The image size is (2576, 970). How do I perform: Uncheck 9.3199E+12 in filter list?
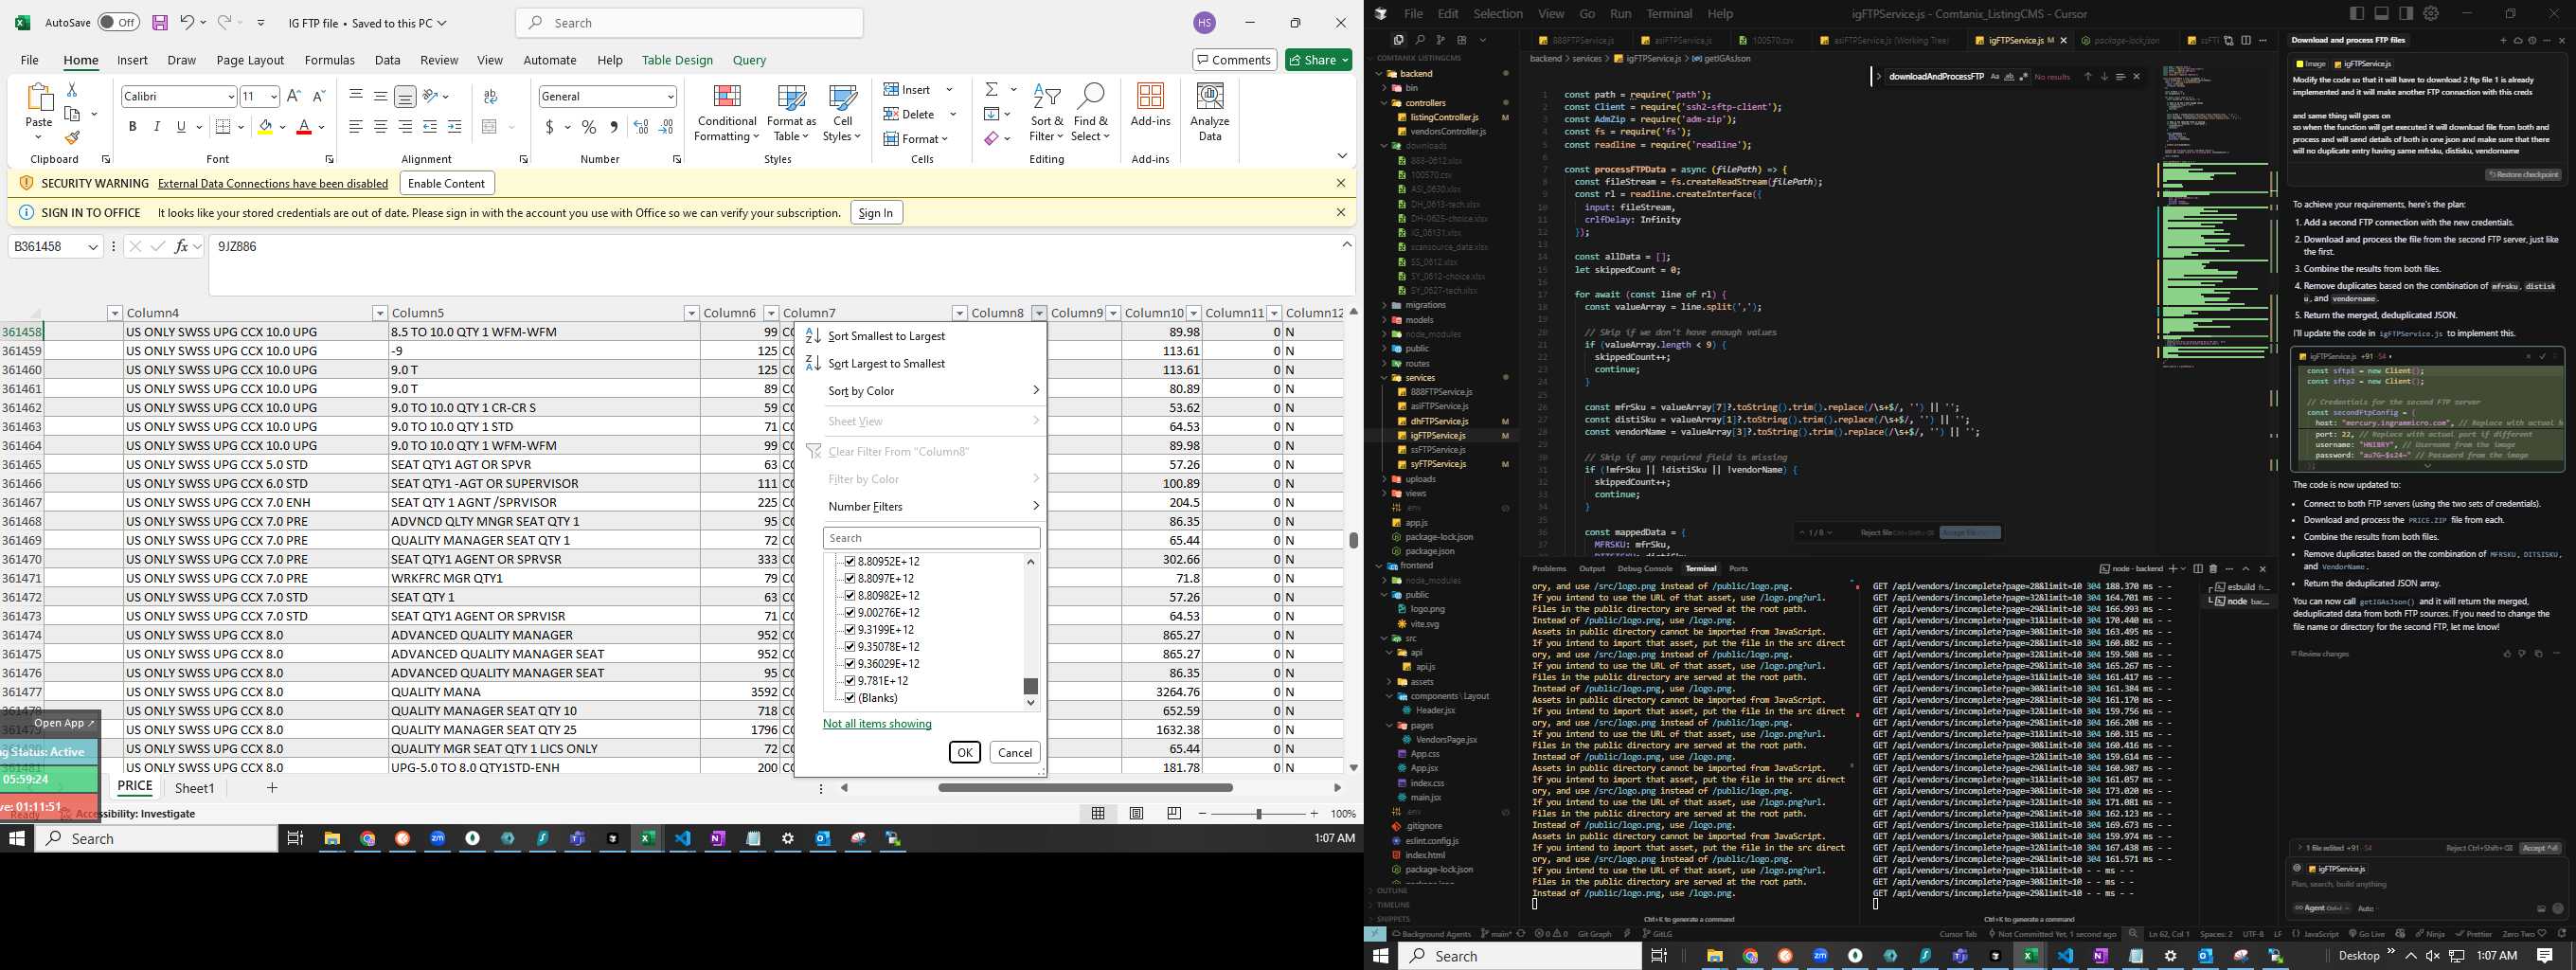pos(850,630)
